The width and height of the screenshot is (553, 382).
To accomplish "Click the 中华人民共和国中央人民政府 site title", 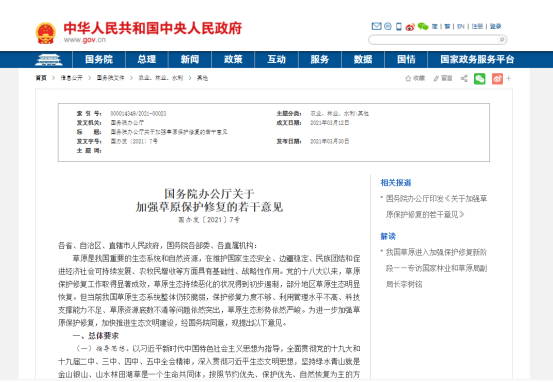I will coord(153,28).
